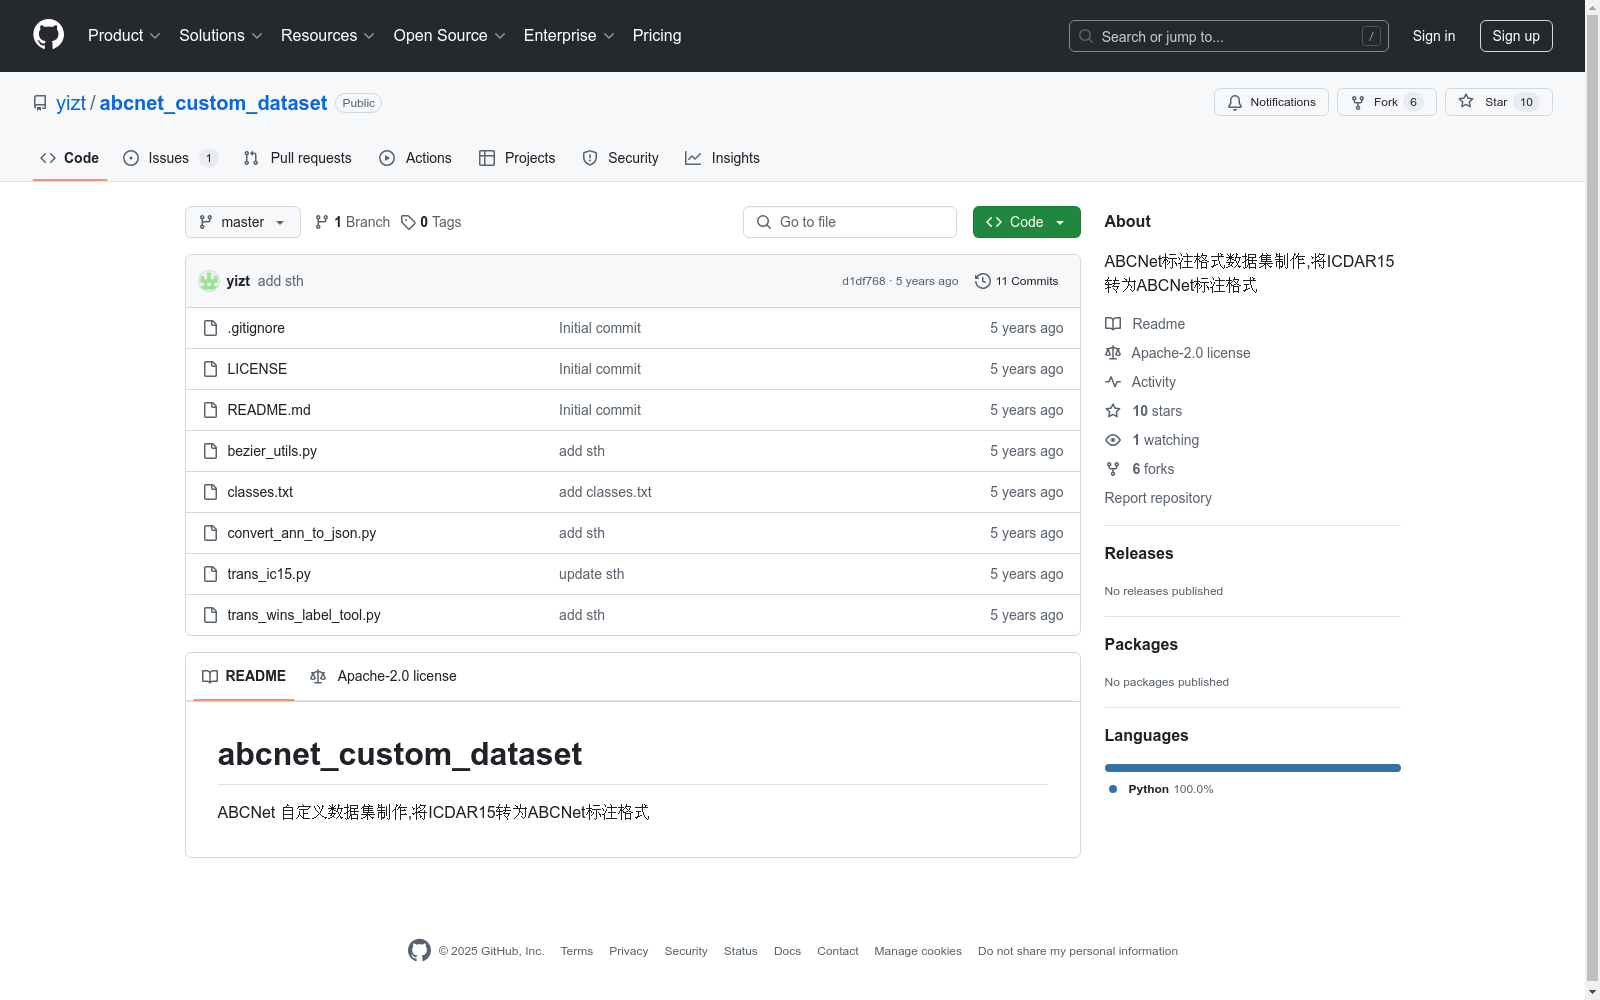Open the Pull requests tab
The width and height of the screenshot is (1600, 1000).
click(298, 158)
